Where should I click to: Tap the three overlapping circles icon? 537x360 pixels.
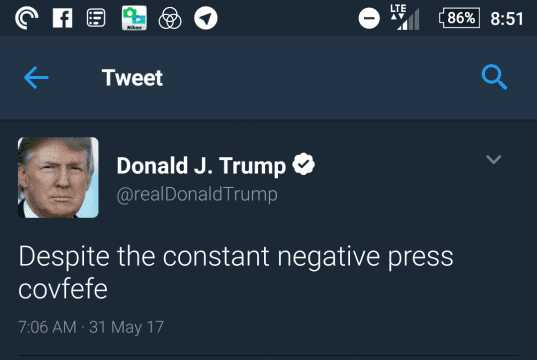point(170,18)
